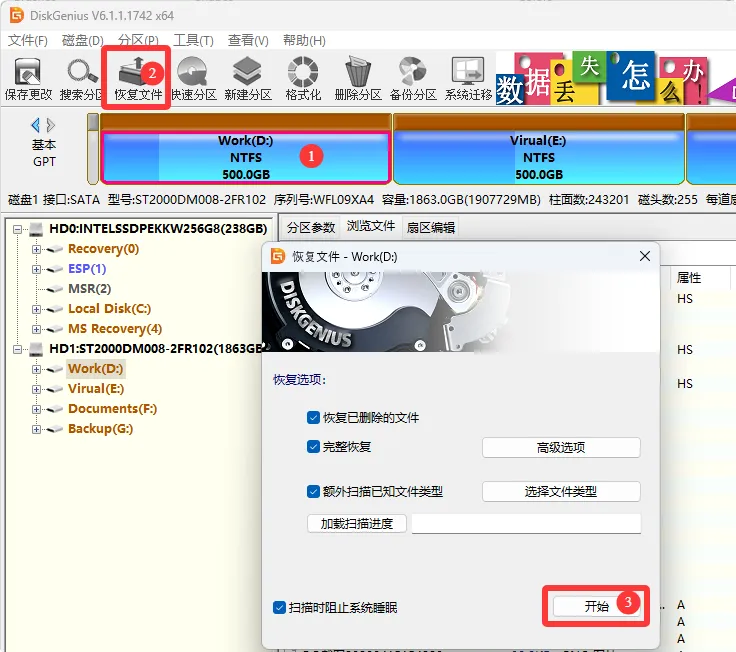Click the 加载扫描进度 button
Viewport: 736px width, 652px height.
click(357, 523)
